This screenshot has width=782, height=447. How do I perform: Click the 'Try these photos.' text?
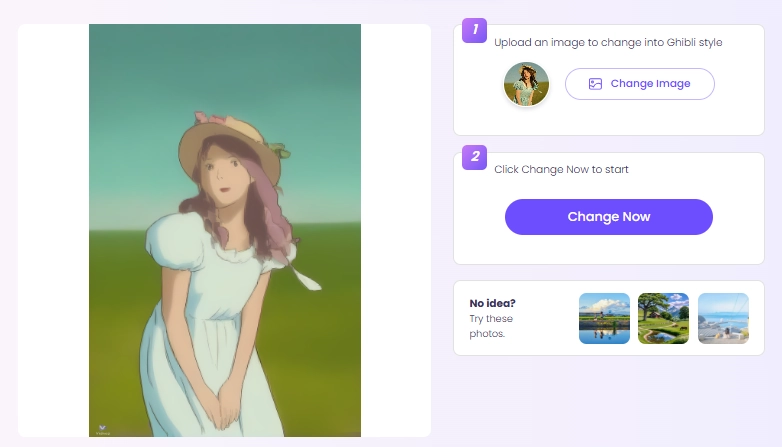click(491, 326)
